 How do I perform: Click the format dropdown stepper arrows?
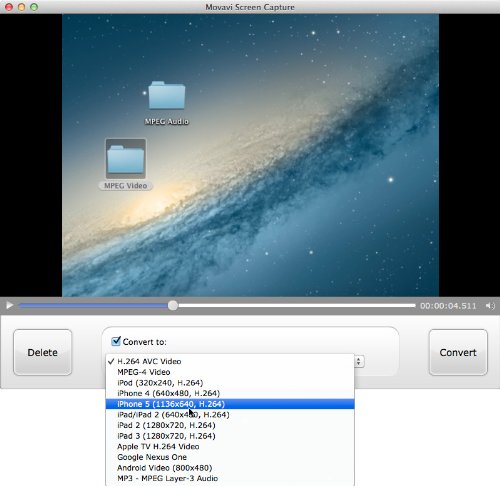[x=359, y=362]
